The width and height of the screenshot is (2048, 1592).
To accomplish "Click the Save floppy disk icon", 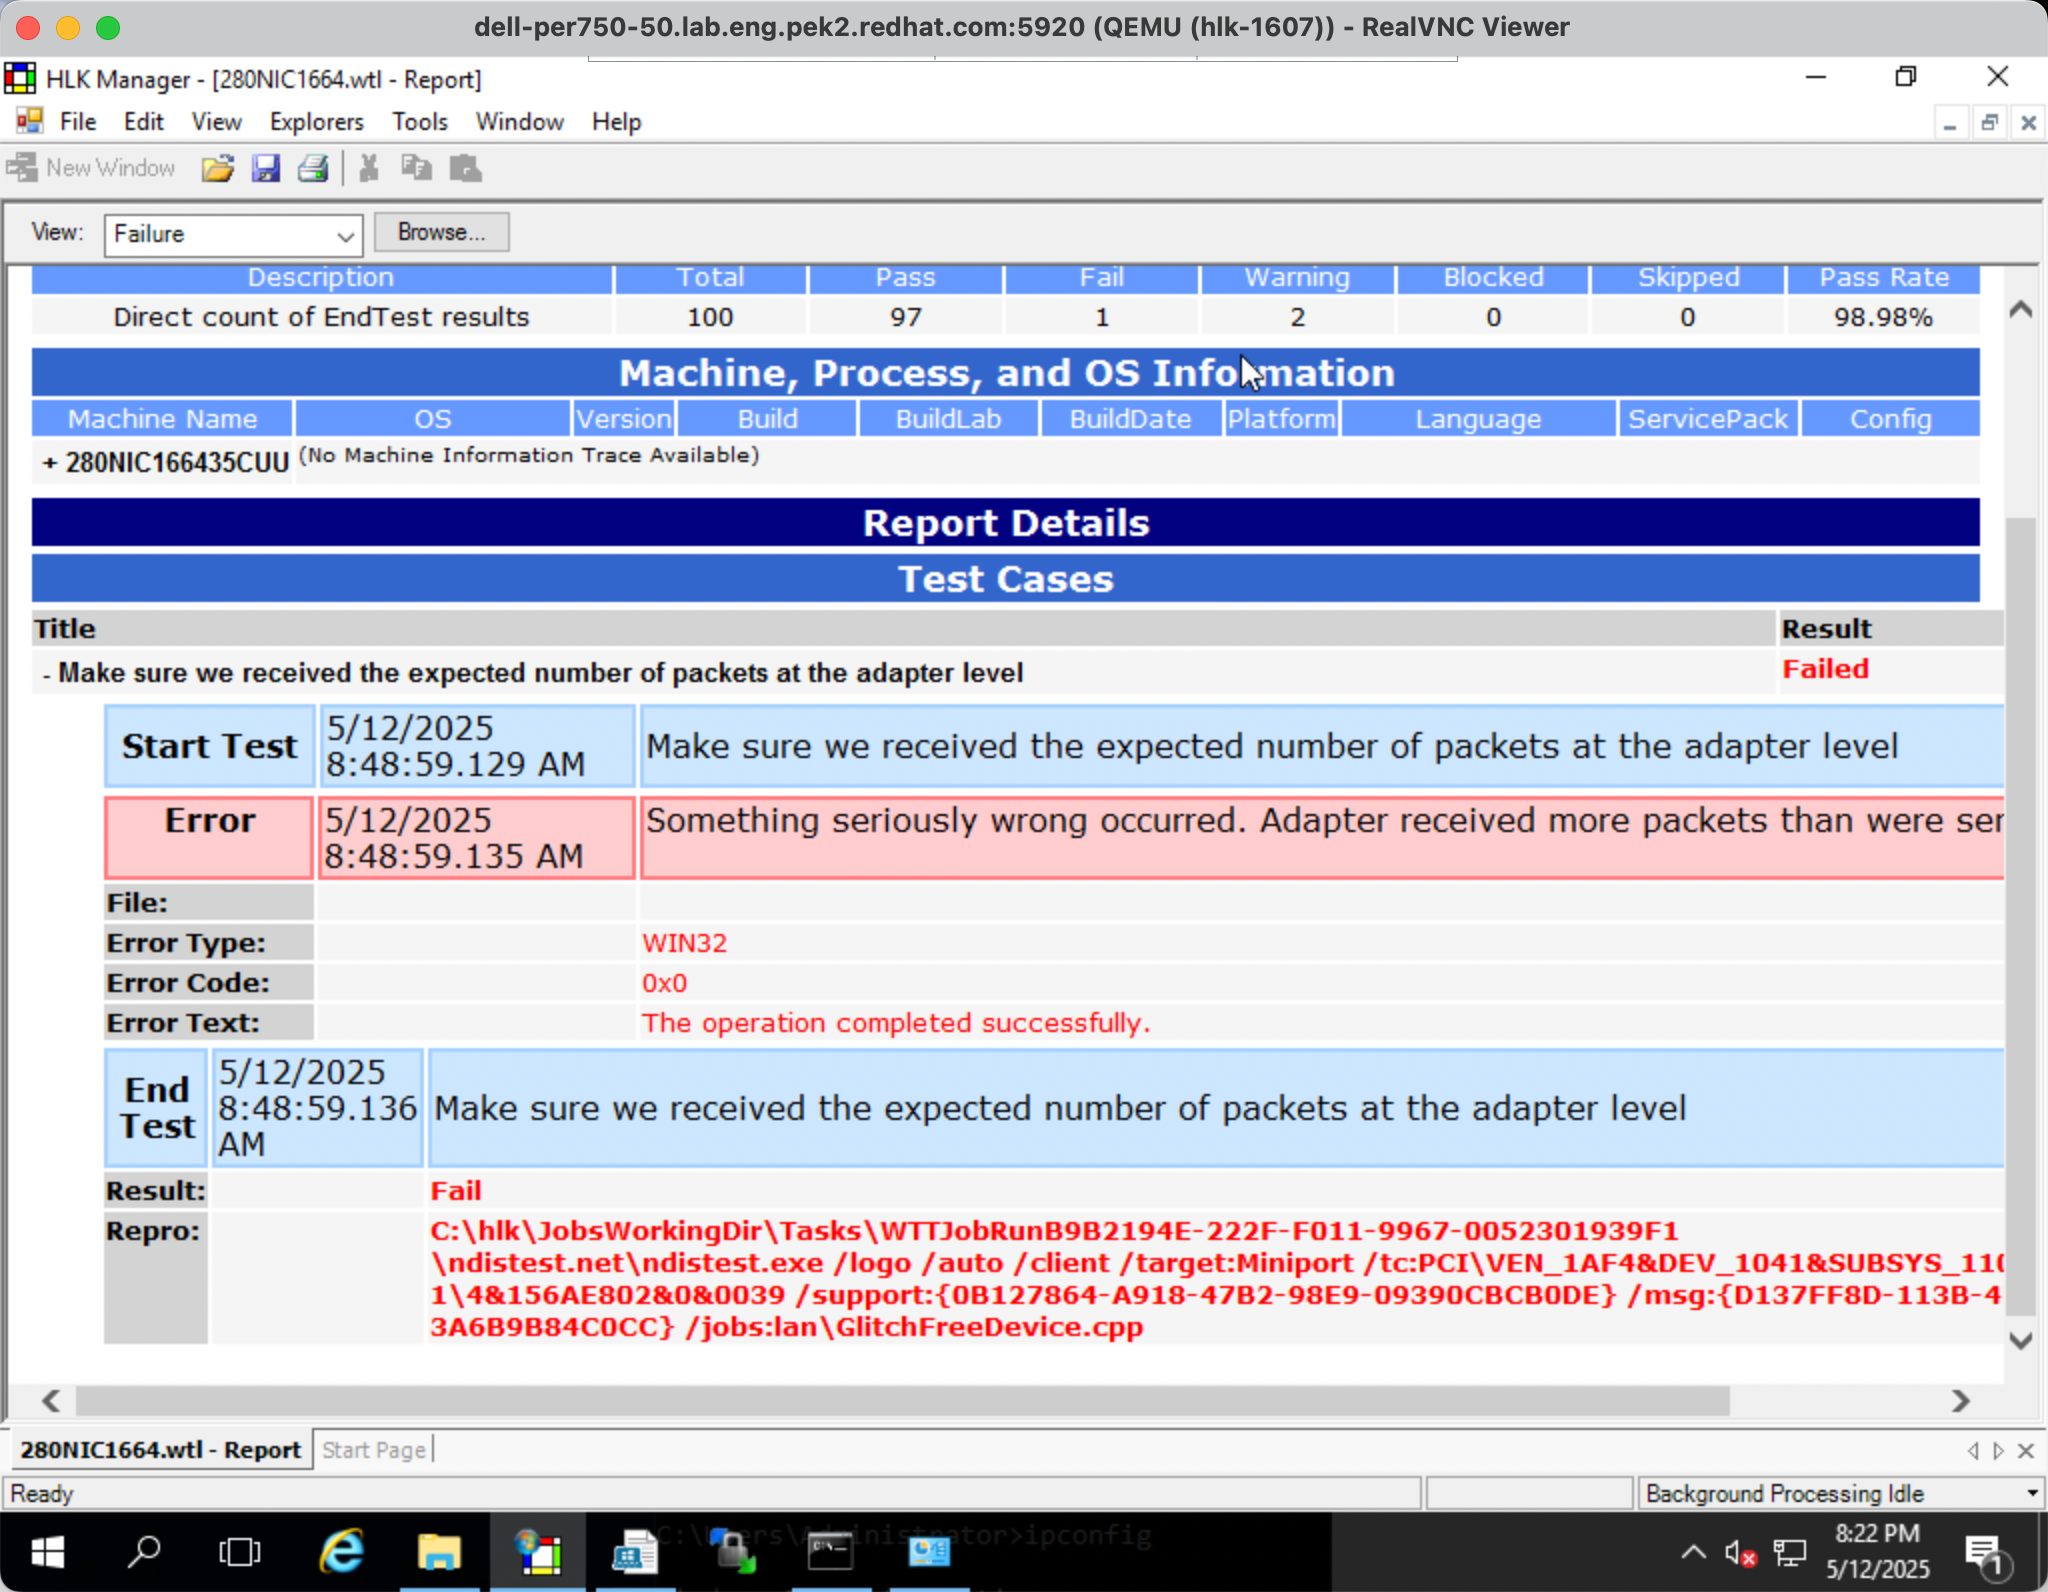I will click(265, 168).
